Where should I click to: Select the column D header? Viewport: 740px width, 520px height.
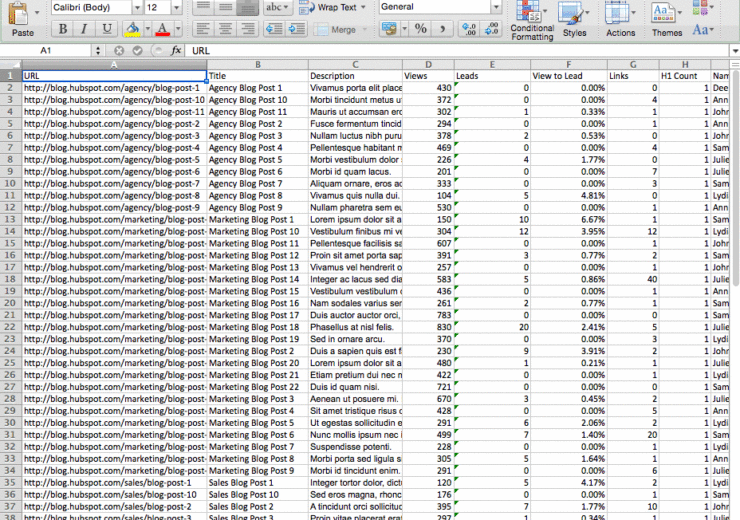point(427,64)
